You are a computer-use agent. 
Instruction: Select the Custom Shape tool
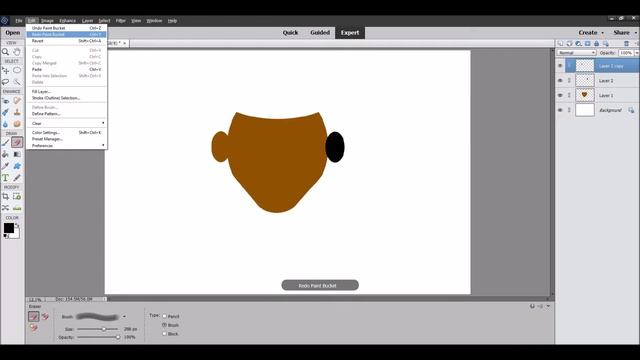17,166
